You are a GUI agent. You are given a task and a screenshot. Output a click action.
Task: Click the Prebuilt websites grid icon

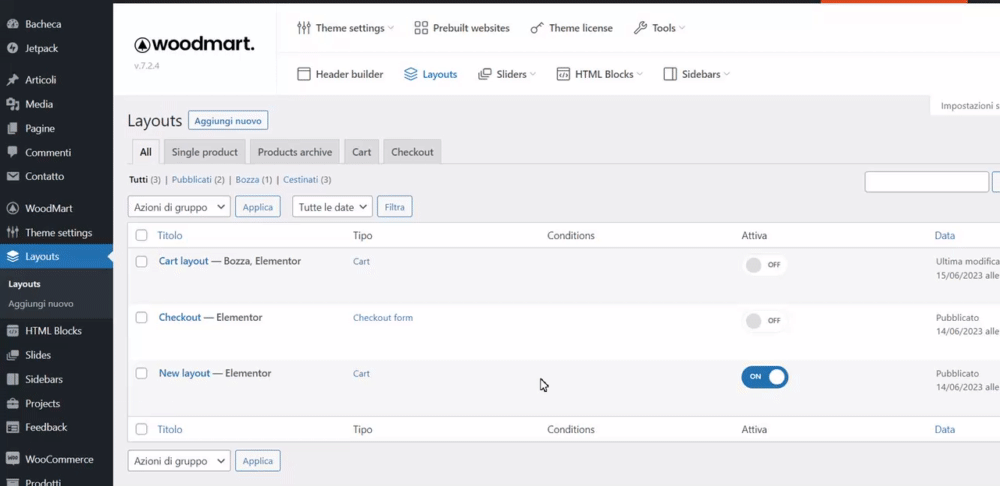point(421,28)
